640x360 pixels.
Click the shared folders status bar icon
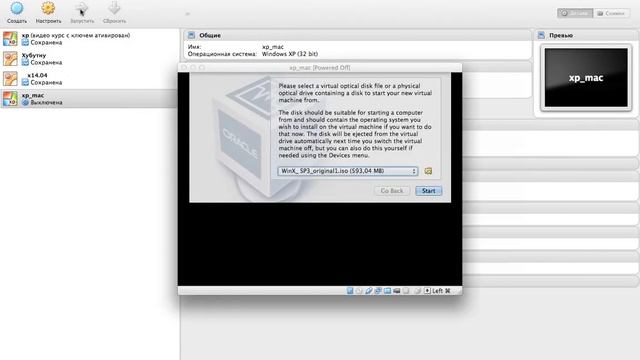[387, 291]
